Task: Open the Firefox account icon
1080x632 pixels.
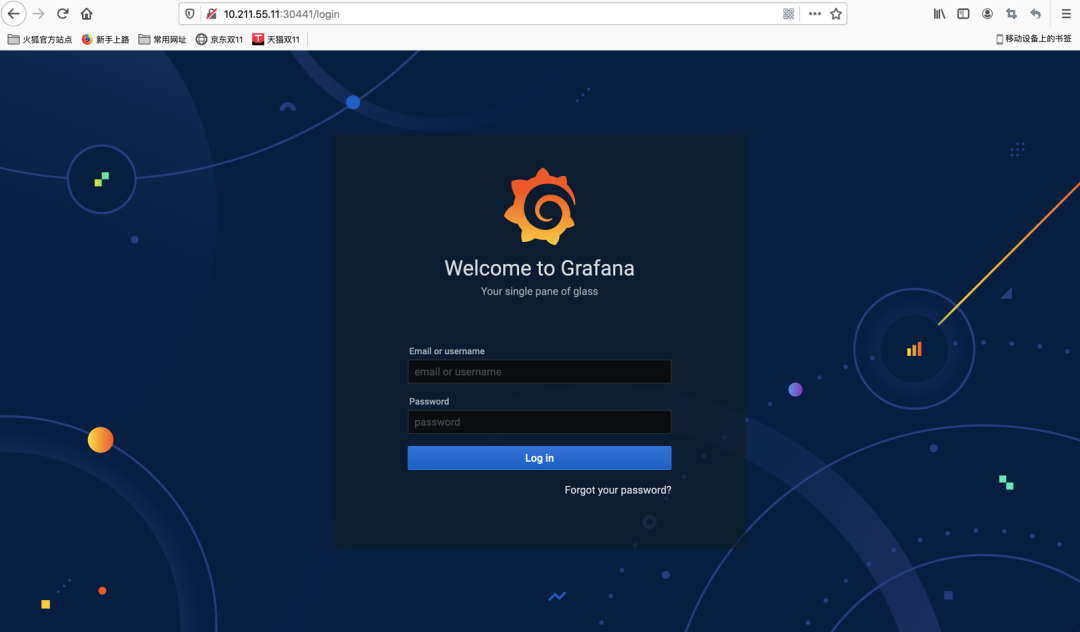Action: pos(987,14)
